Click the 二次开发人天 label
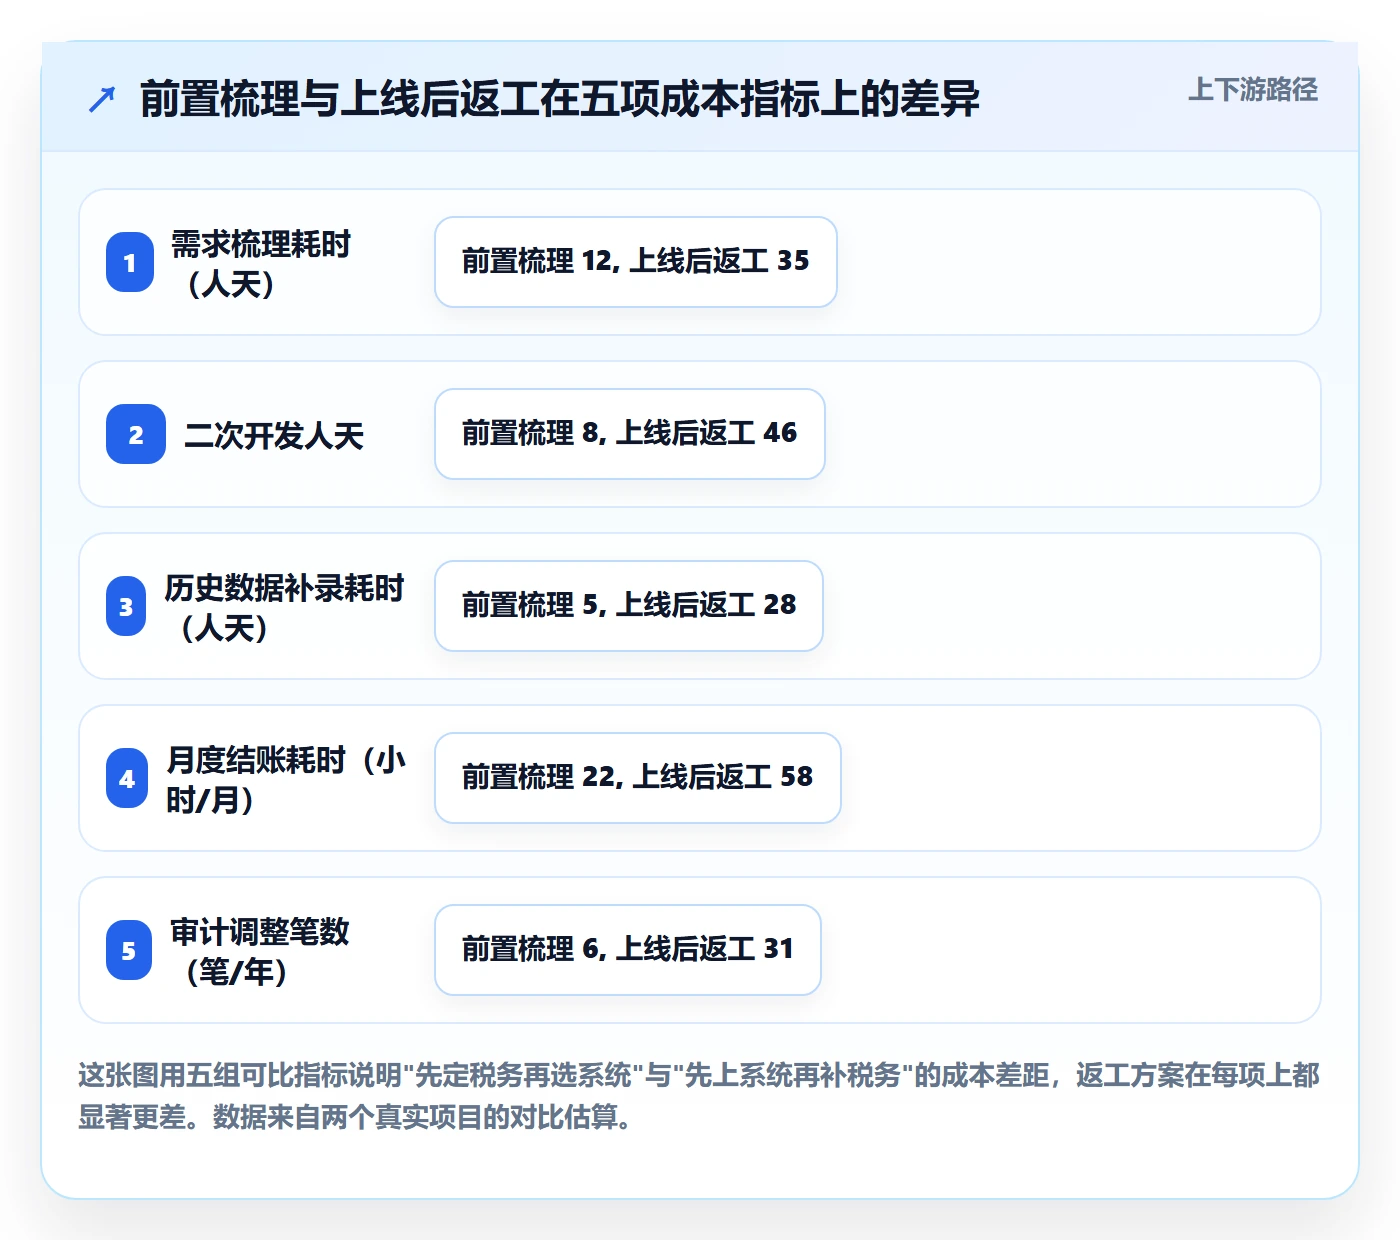The image size is (1400, 1240). pos(274,435)
